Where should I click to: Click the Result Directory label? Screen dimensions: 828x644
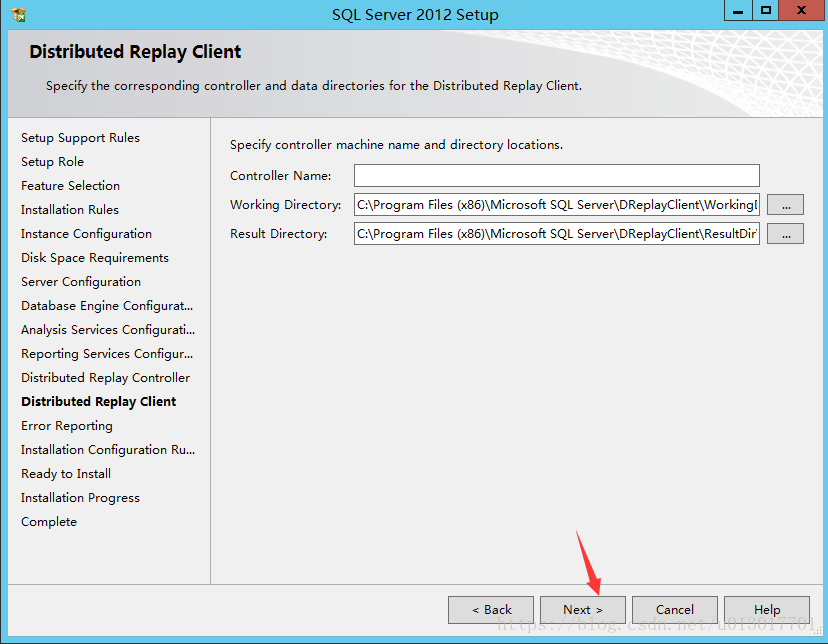pyautogui.click(x=278, y=234)
